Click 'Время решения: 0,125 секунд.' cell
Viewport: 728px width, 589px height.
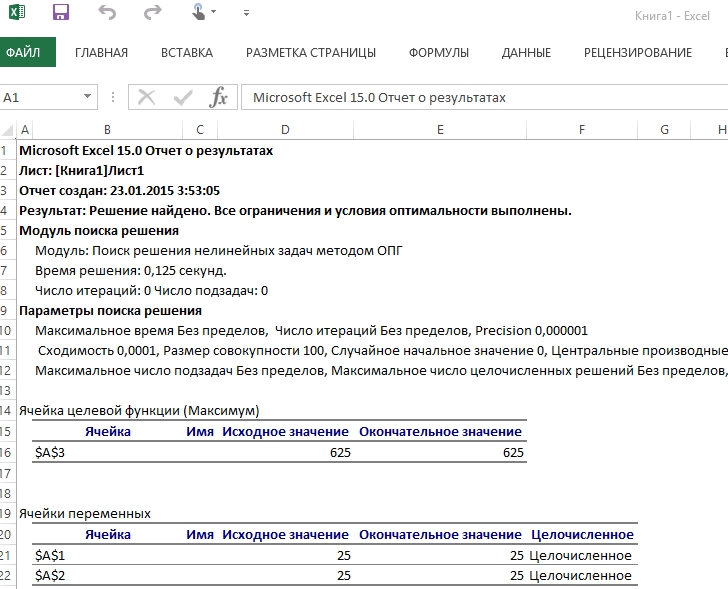pyautogui.click(x=130, y=271)
